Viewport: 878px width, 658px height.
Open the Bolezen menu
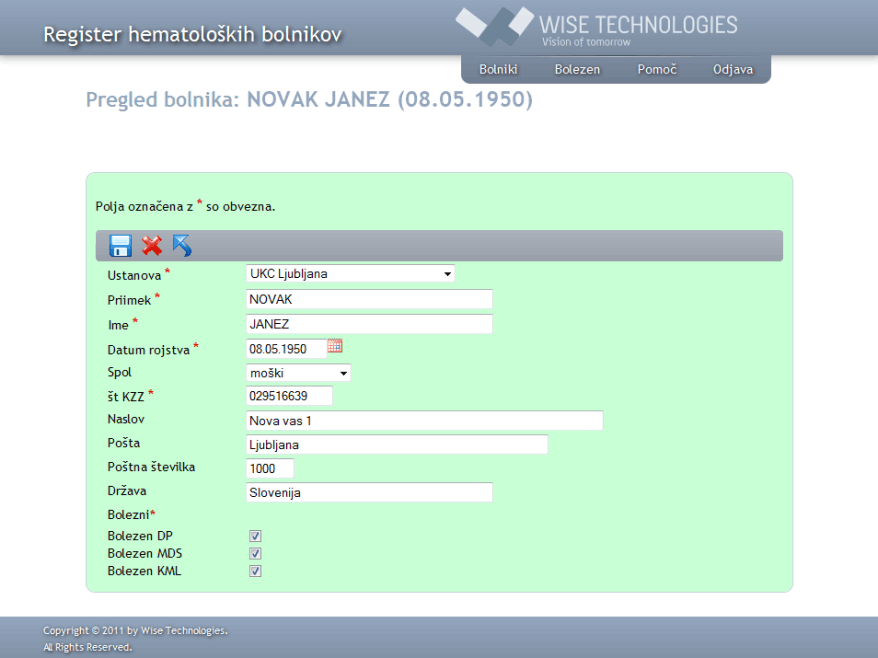coord(577,69)
